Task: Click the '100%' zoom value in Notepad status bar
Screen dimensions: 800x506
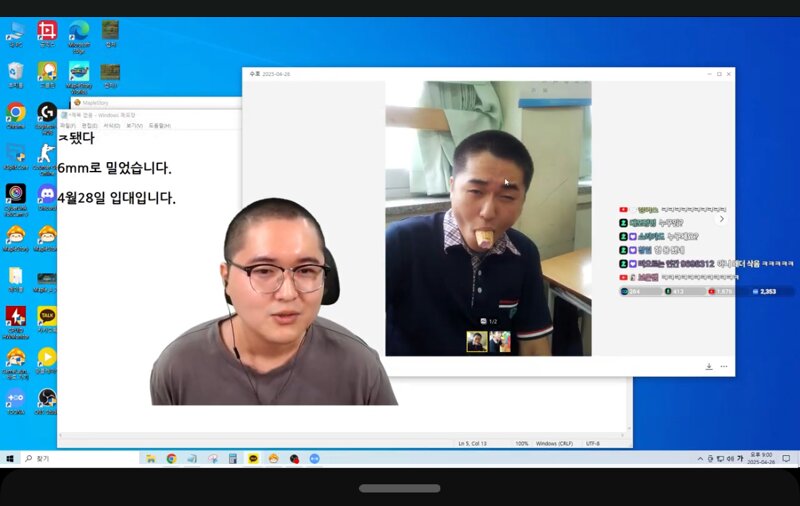Action: tap(521, 444)
